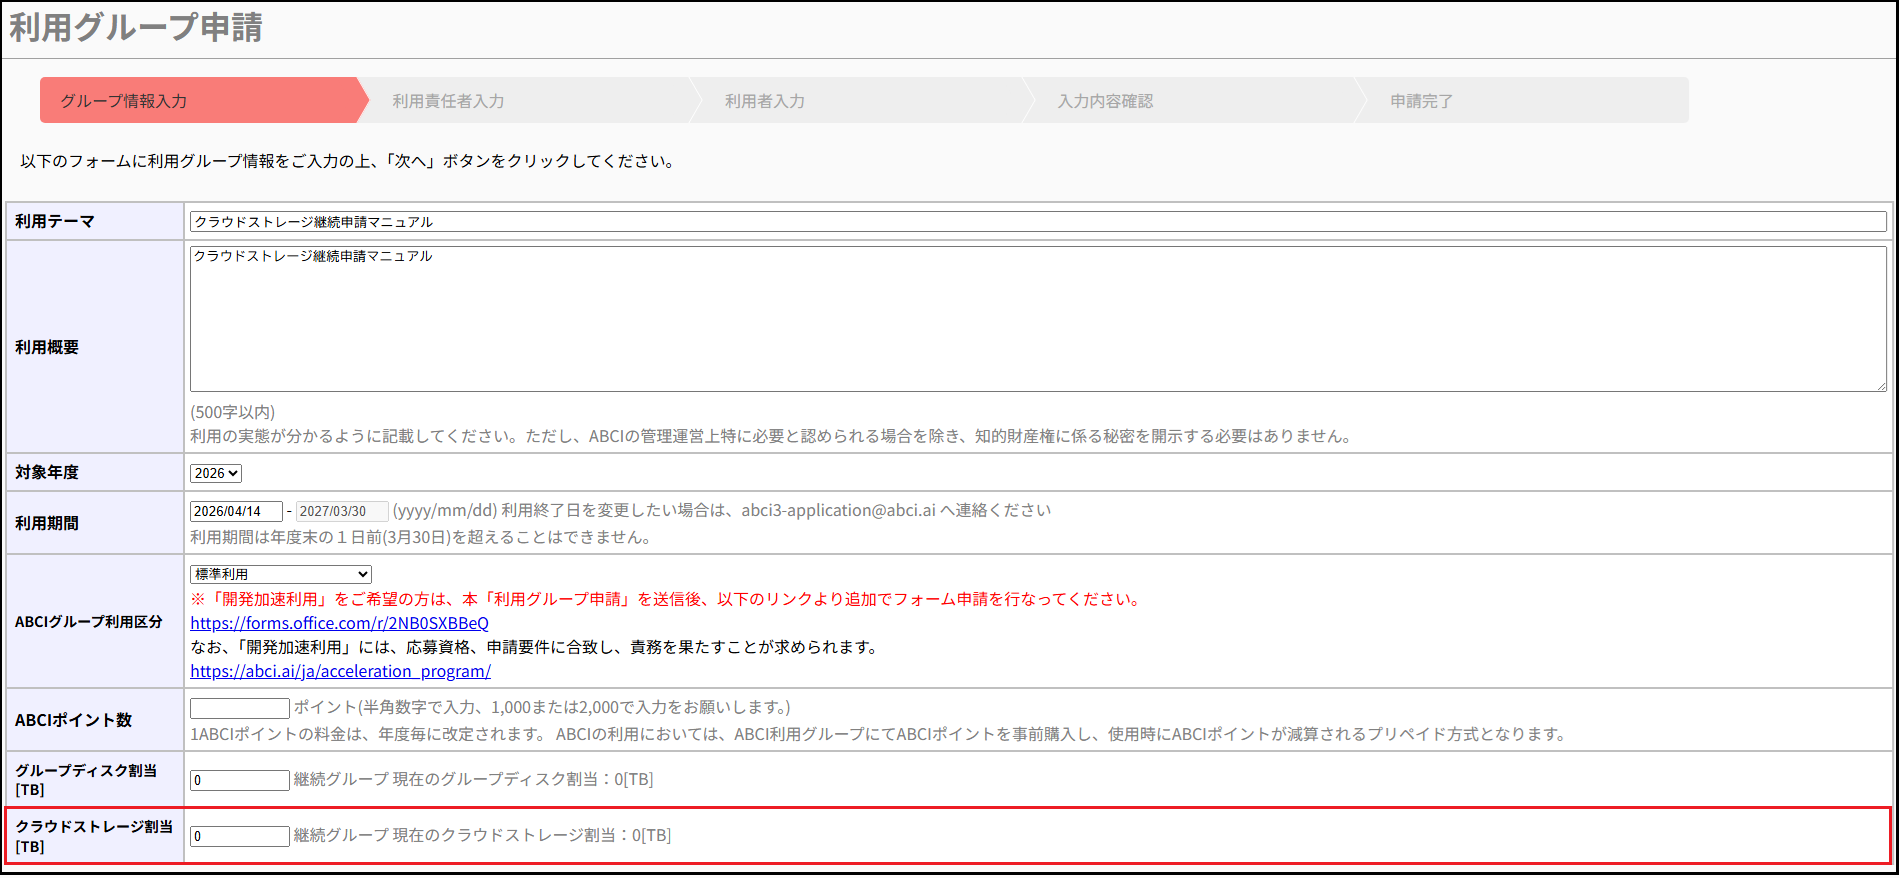Click the 申請完了 step
This screenshot has width=1899, height=878.
[1421, 101]
